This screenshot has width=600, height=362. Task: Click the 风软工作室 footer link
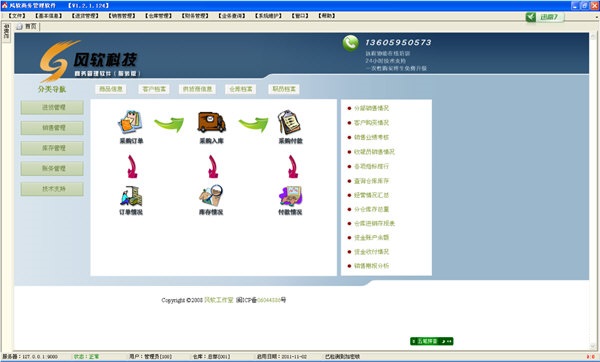click(x=218, y=300)
